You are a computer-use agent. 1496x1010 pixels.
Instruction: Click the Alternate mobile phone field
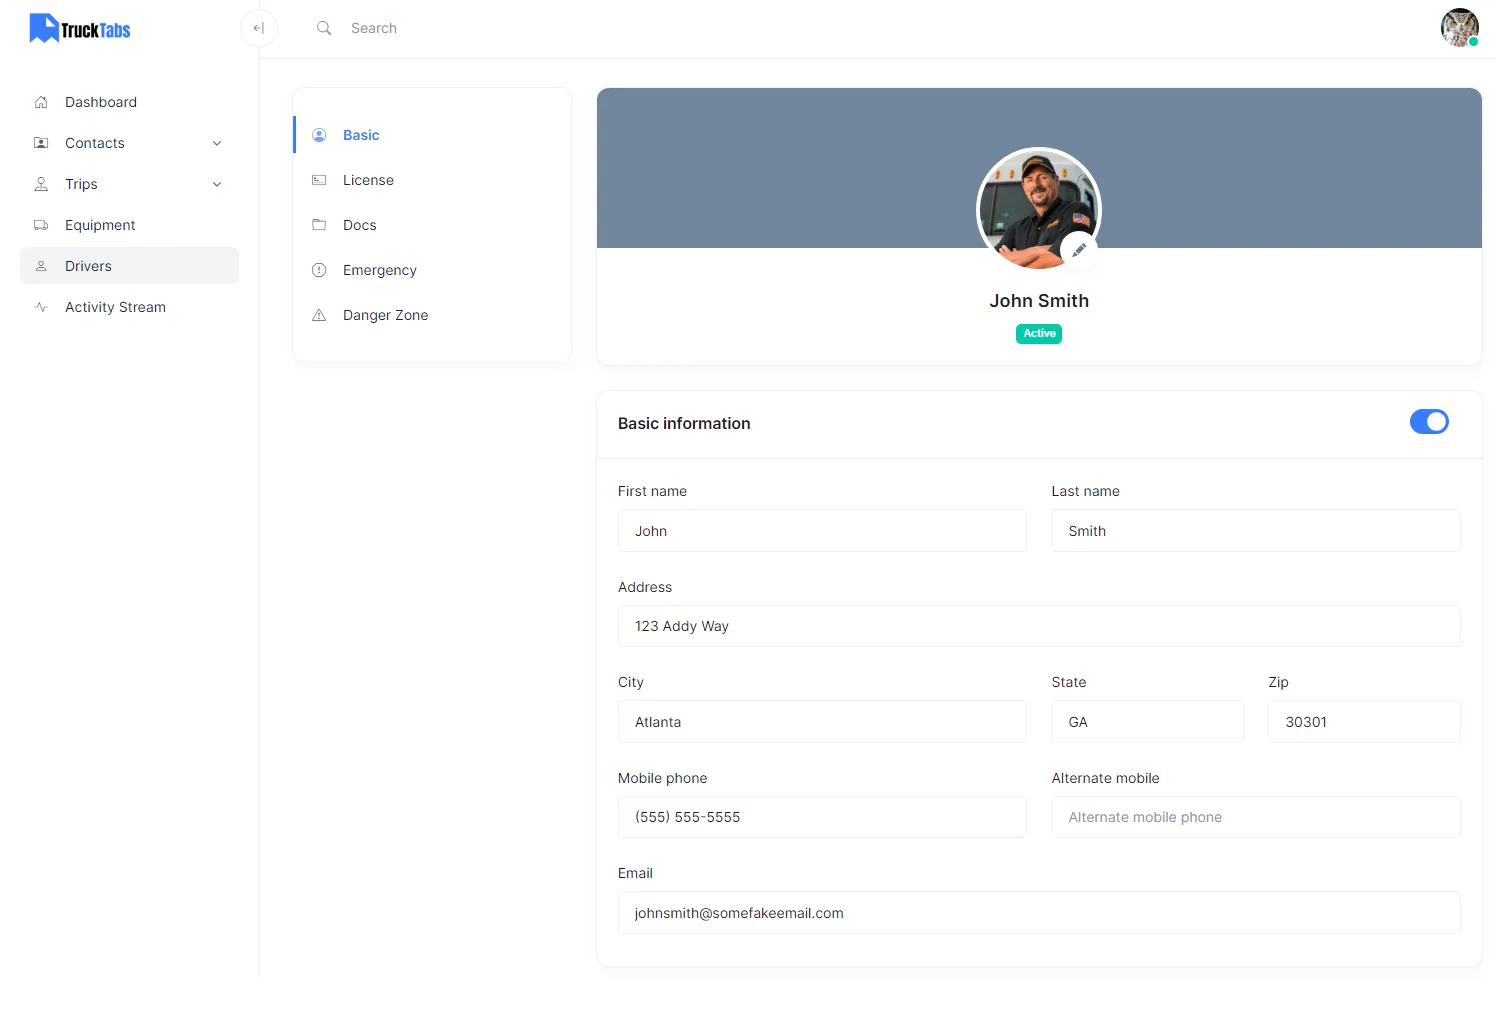click(1256, 817)
